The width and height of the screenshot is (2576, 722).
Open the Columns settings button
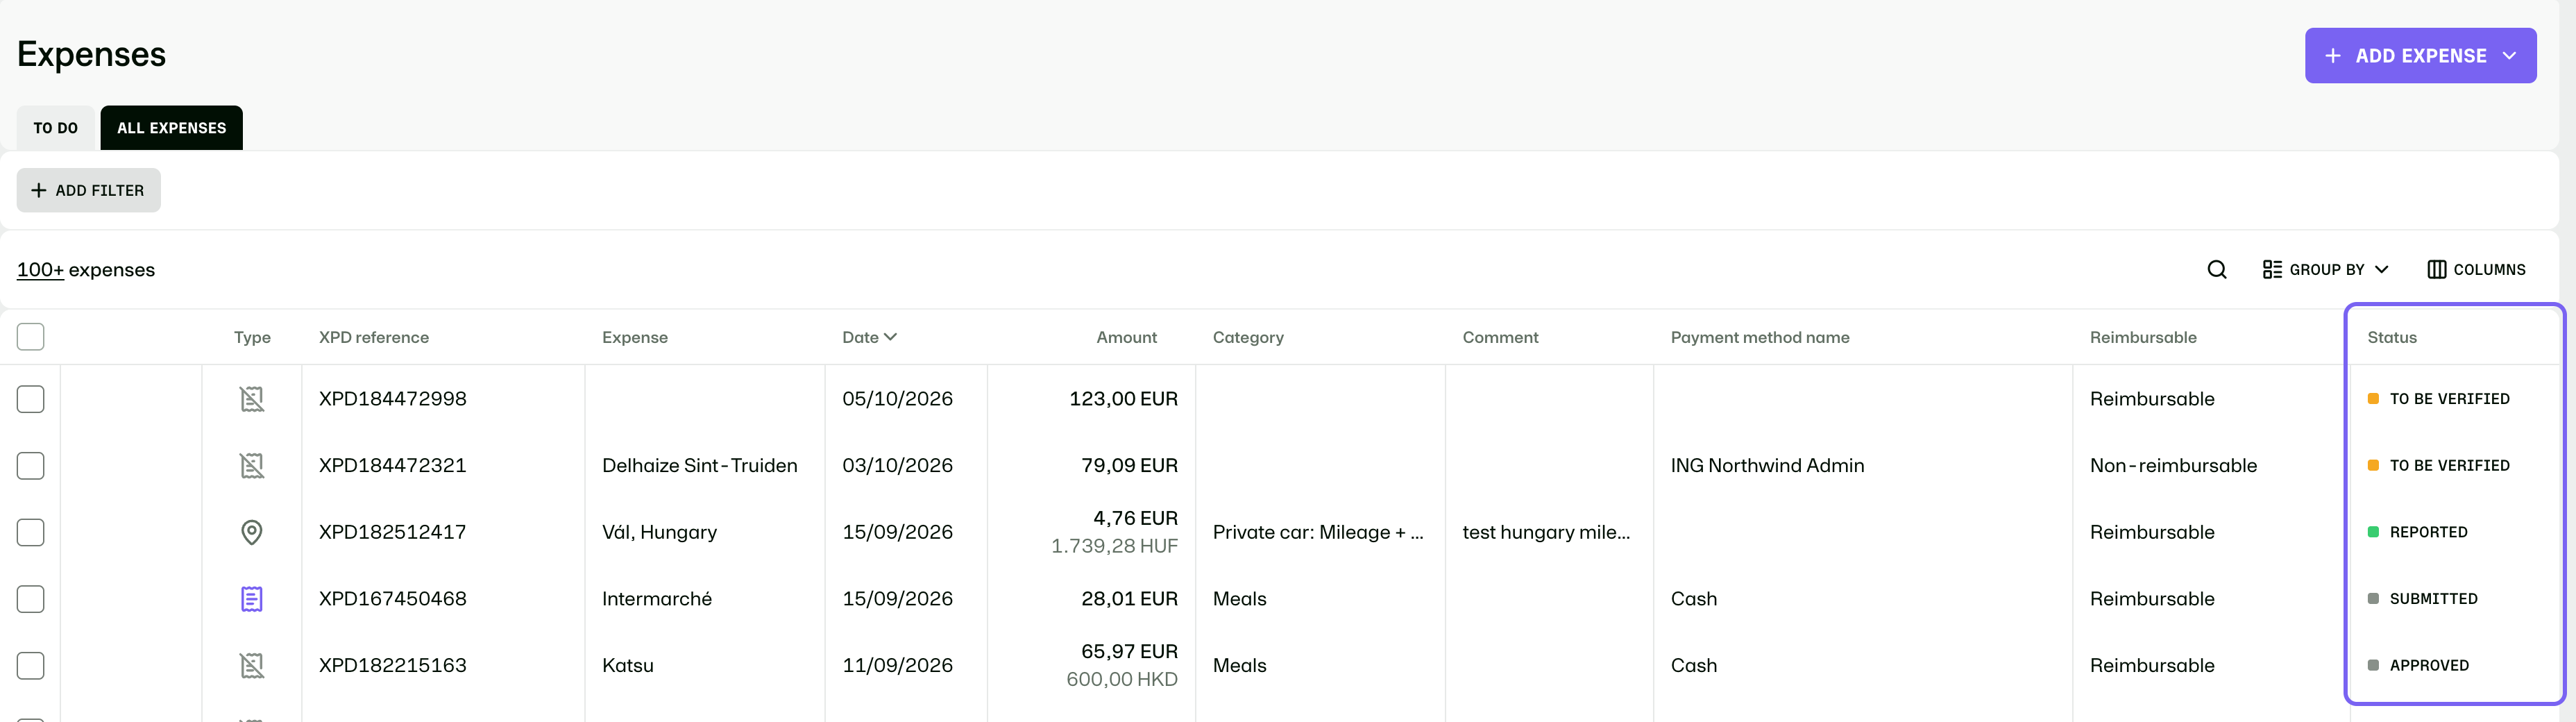pos(2476,270)
